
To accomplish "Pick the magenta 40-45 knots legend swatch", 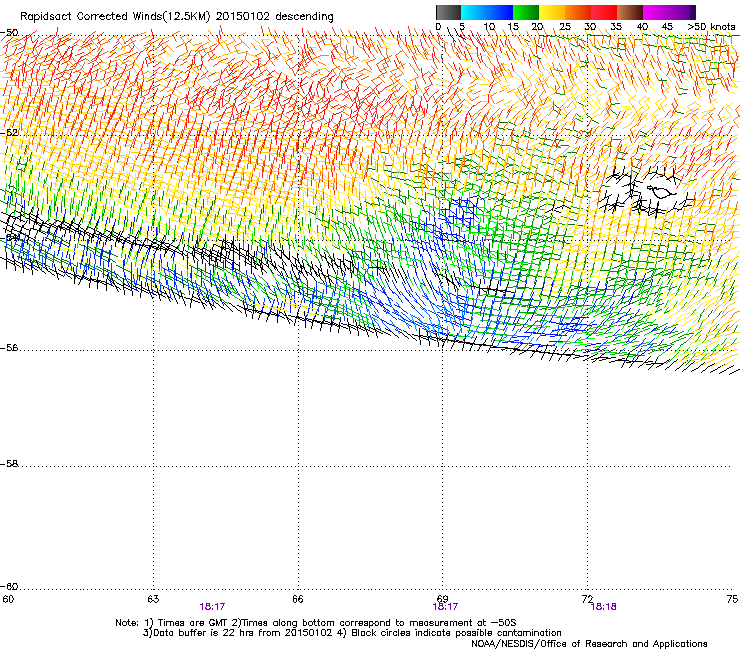I will (656, 12).
